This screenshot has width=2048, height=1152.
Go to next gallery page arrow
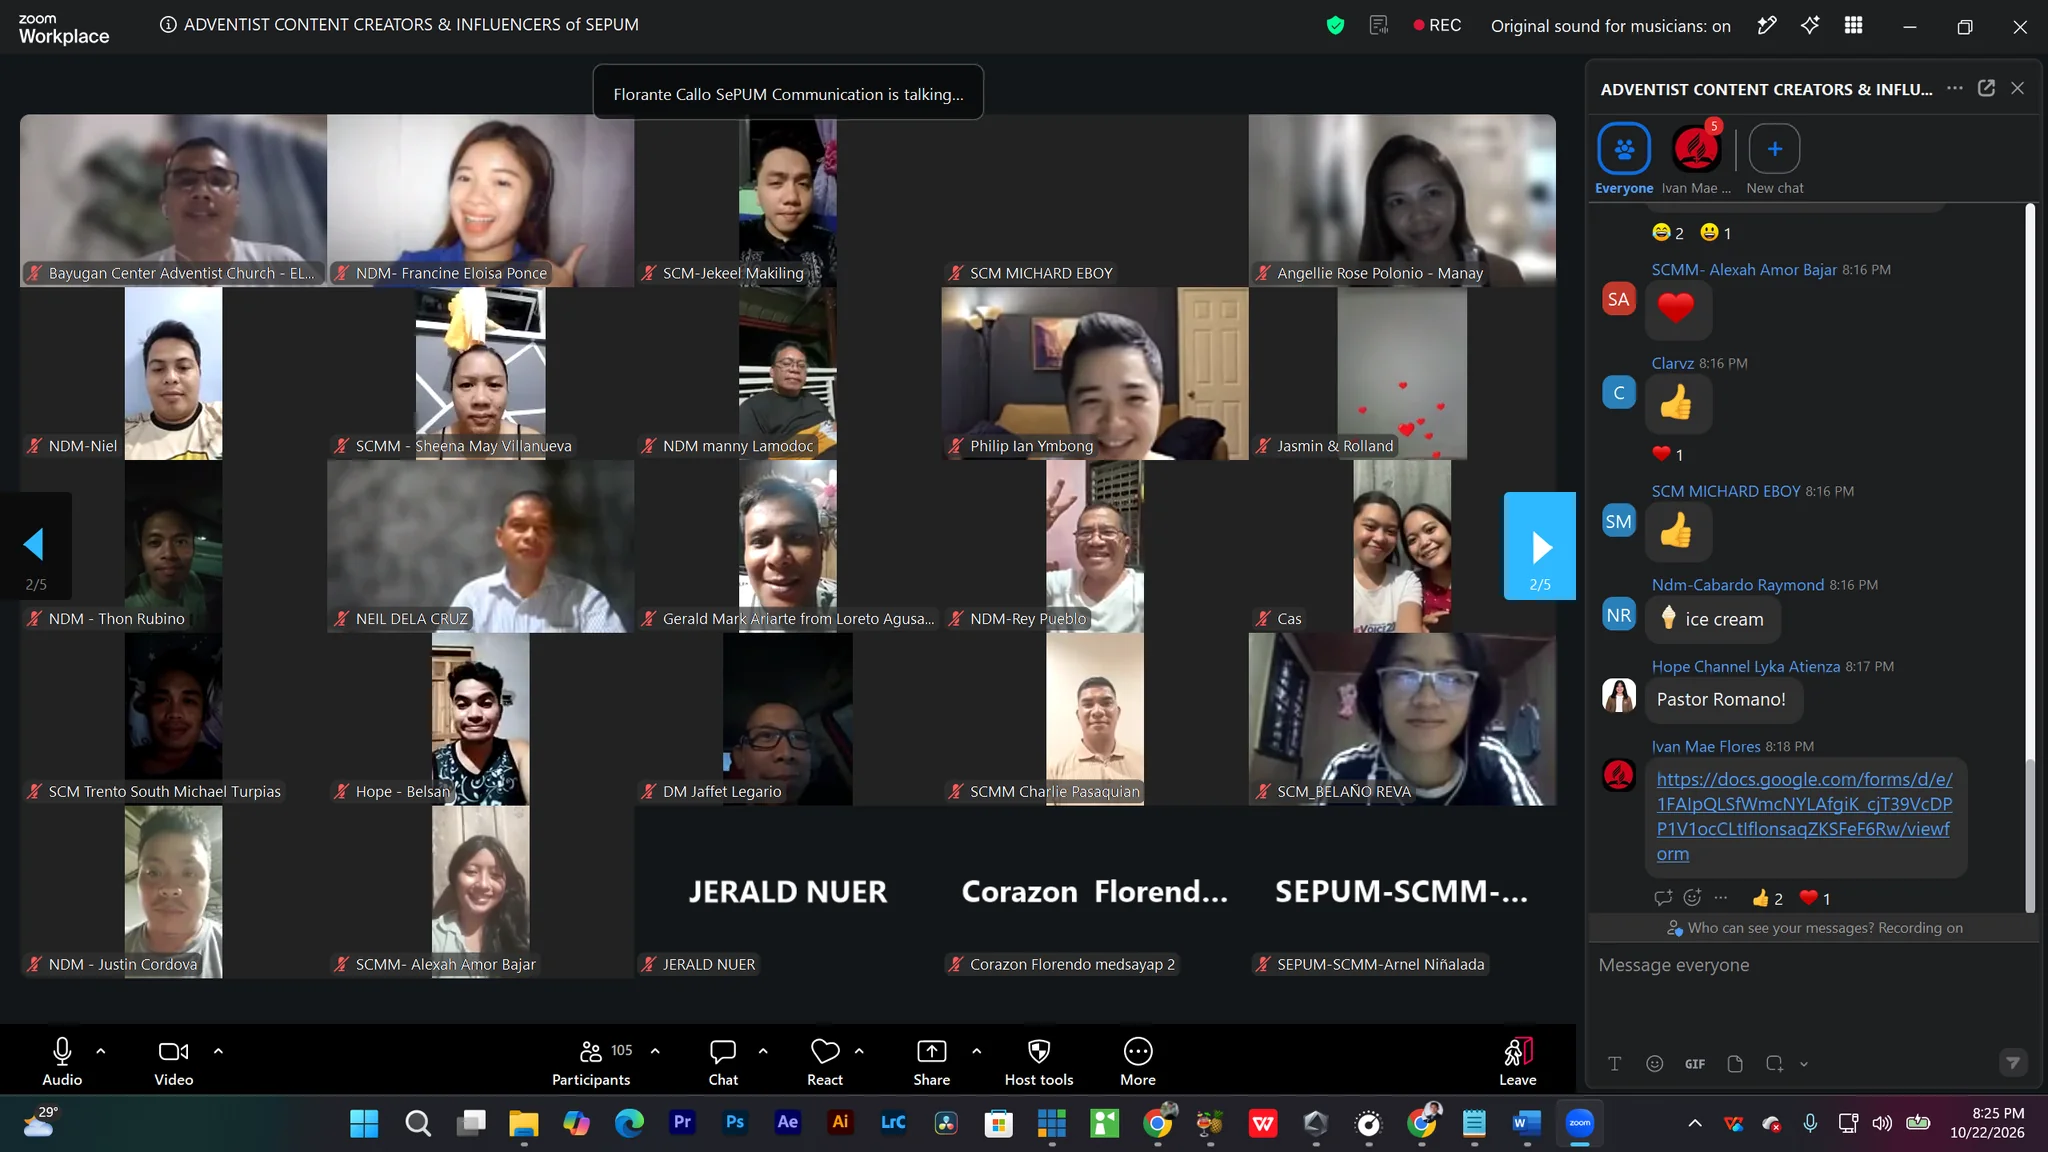pyautogui.click(x=1540, y=546)
